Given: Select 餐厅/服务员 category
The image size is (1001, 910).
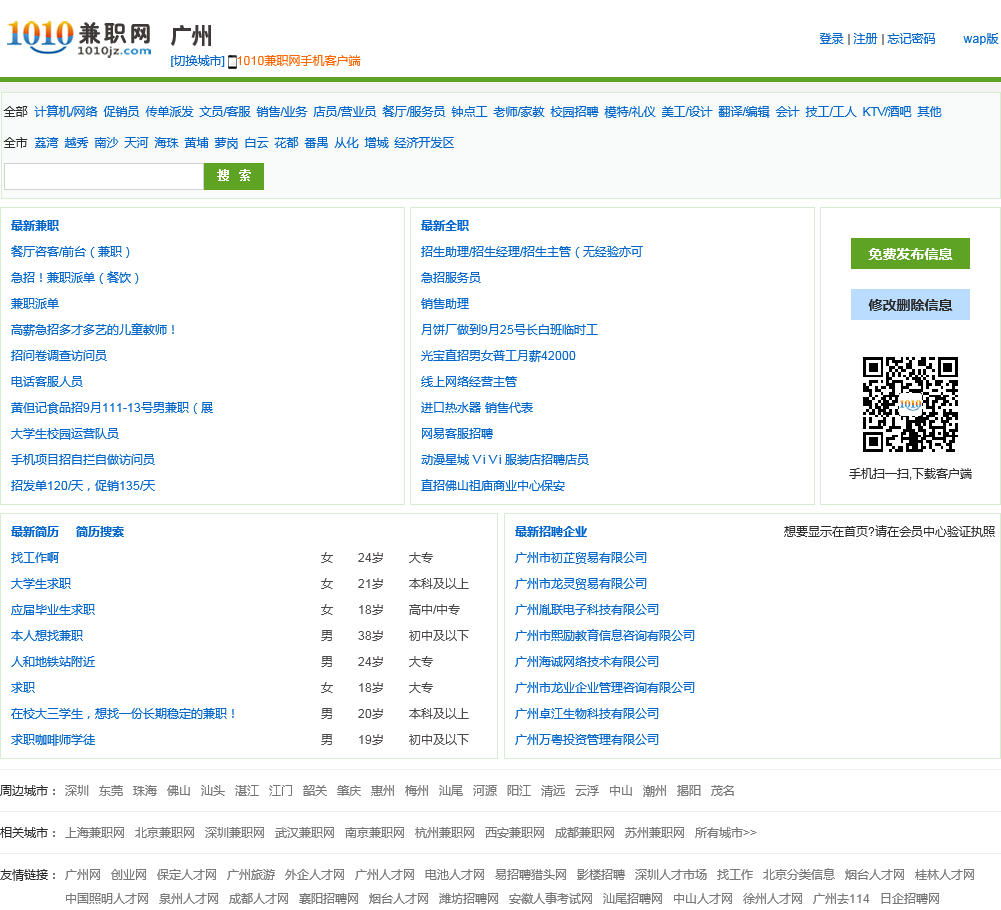Looking at the screenshot, I should click(x=414, y=112).
